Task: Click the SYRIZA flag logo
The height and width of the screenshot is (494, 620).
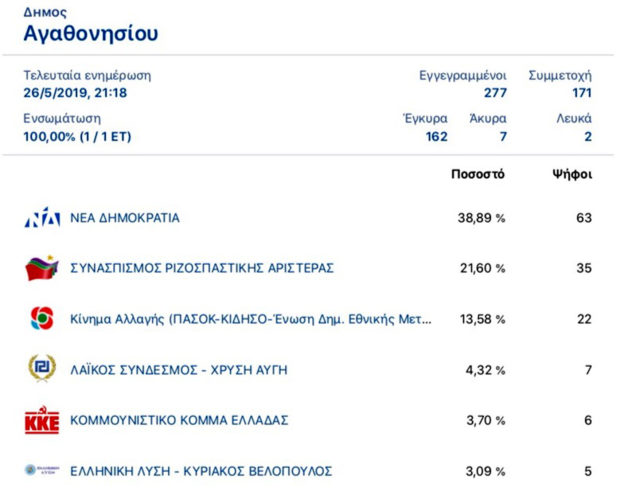Action: pos(42,268)
